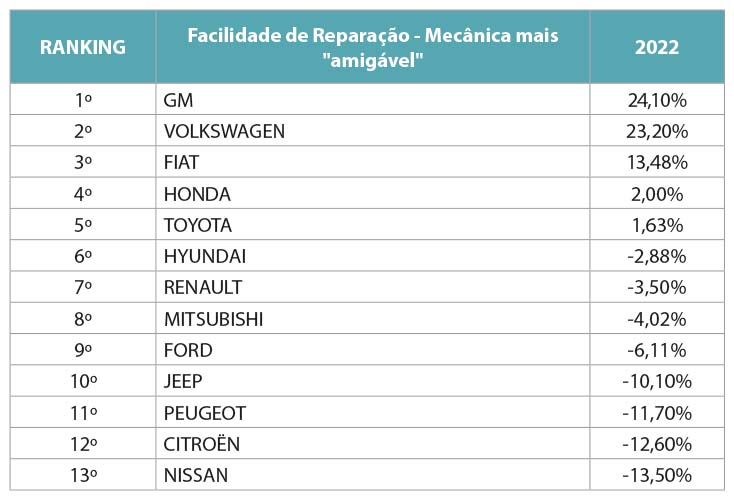Select the GM brand cell
The height and width of the screenshot is (500, 734).
tap(178, 100)
